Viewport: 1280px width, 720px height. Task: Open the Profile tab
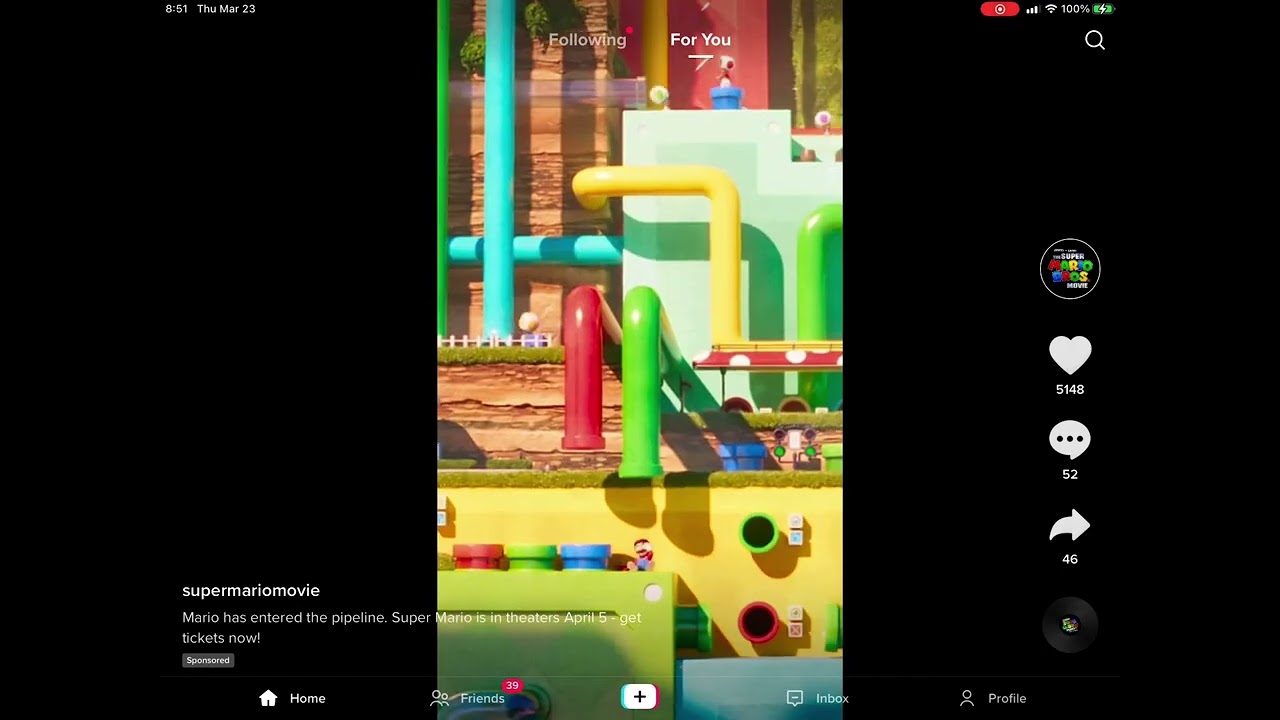993,698
